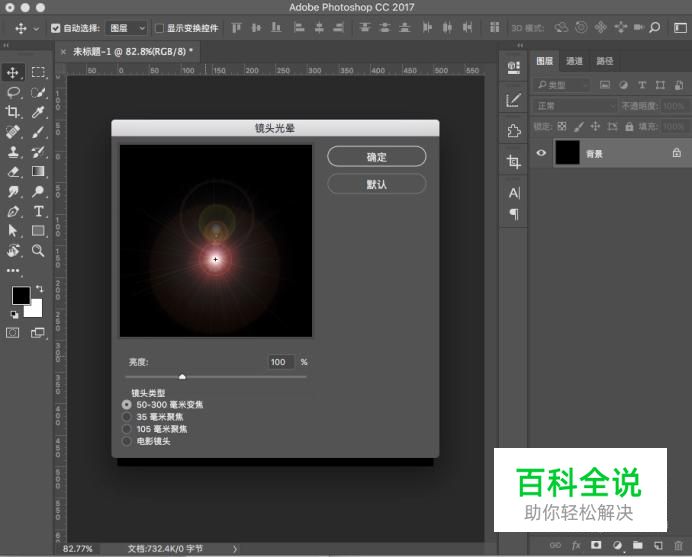Confirm lens flare with 确定
The image size is (692, 557).
click(x=376, y=157)
